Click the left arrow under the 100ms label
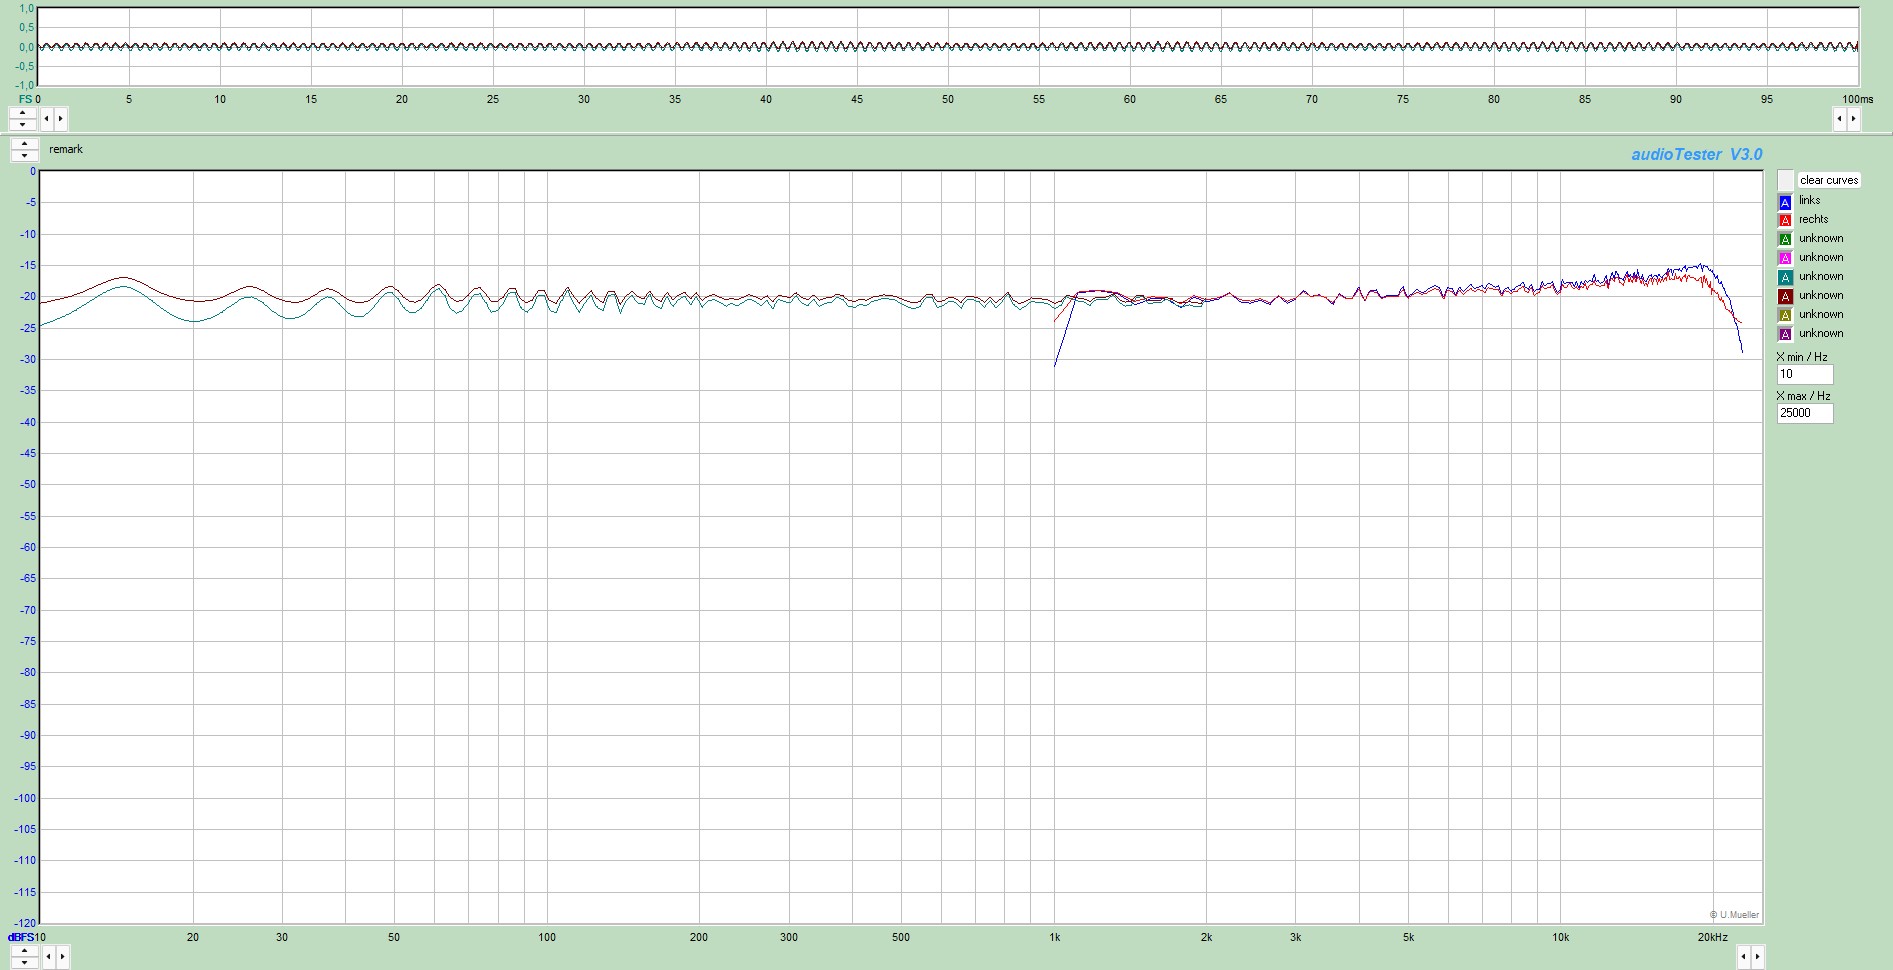Screen dimensions: 1893x970 [x=1839, y=119]
